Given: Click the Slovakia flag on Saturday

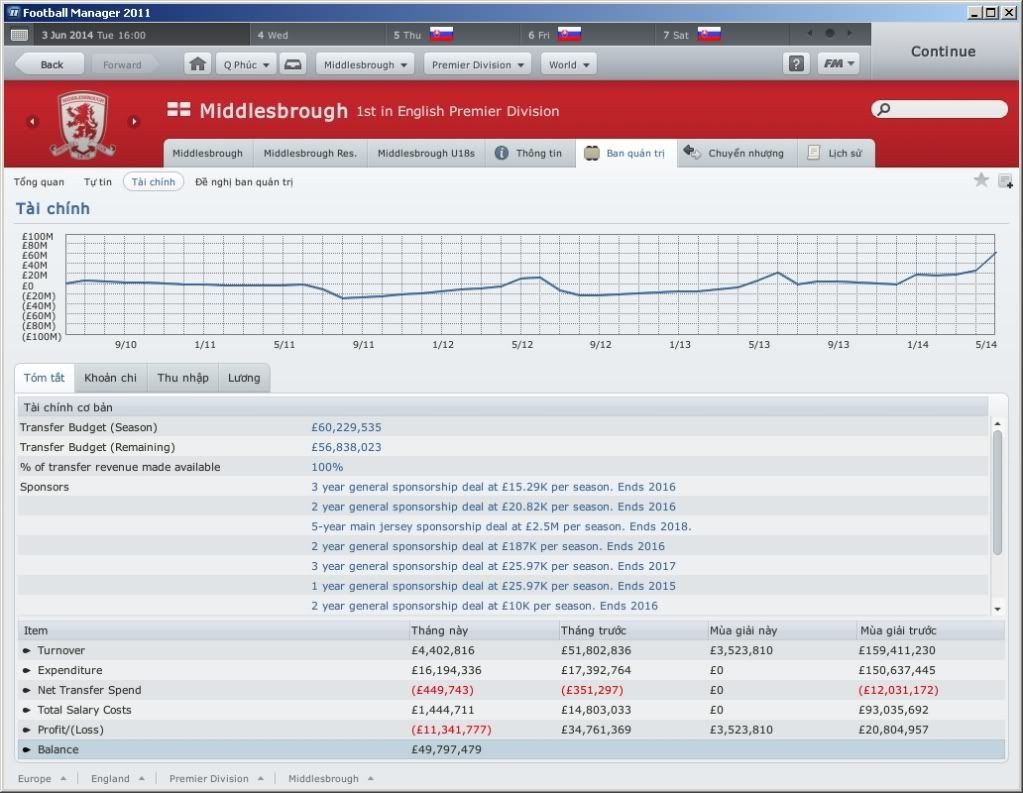Looking at the screenshot, I should pyautogui.click(x=709, y=34).
